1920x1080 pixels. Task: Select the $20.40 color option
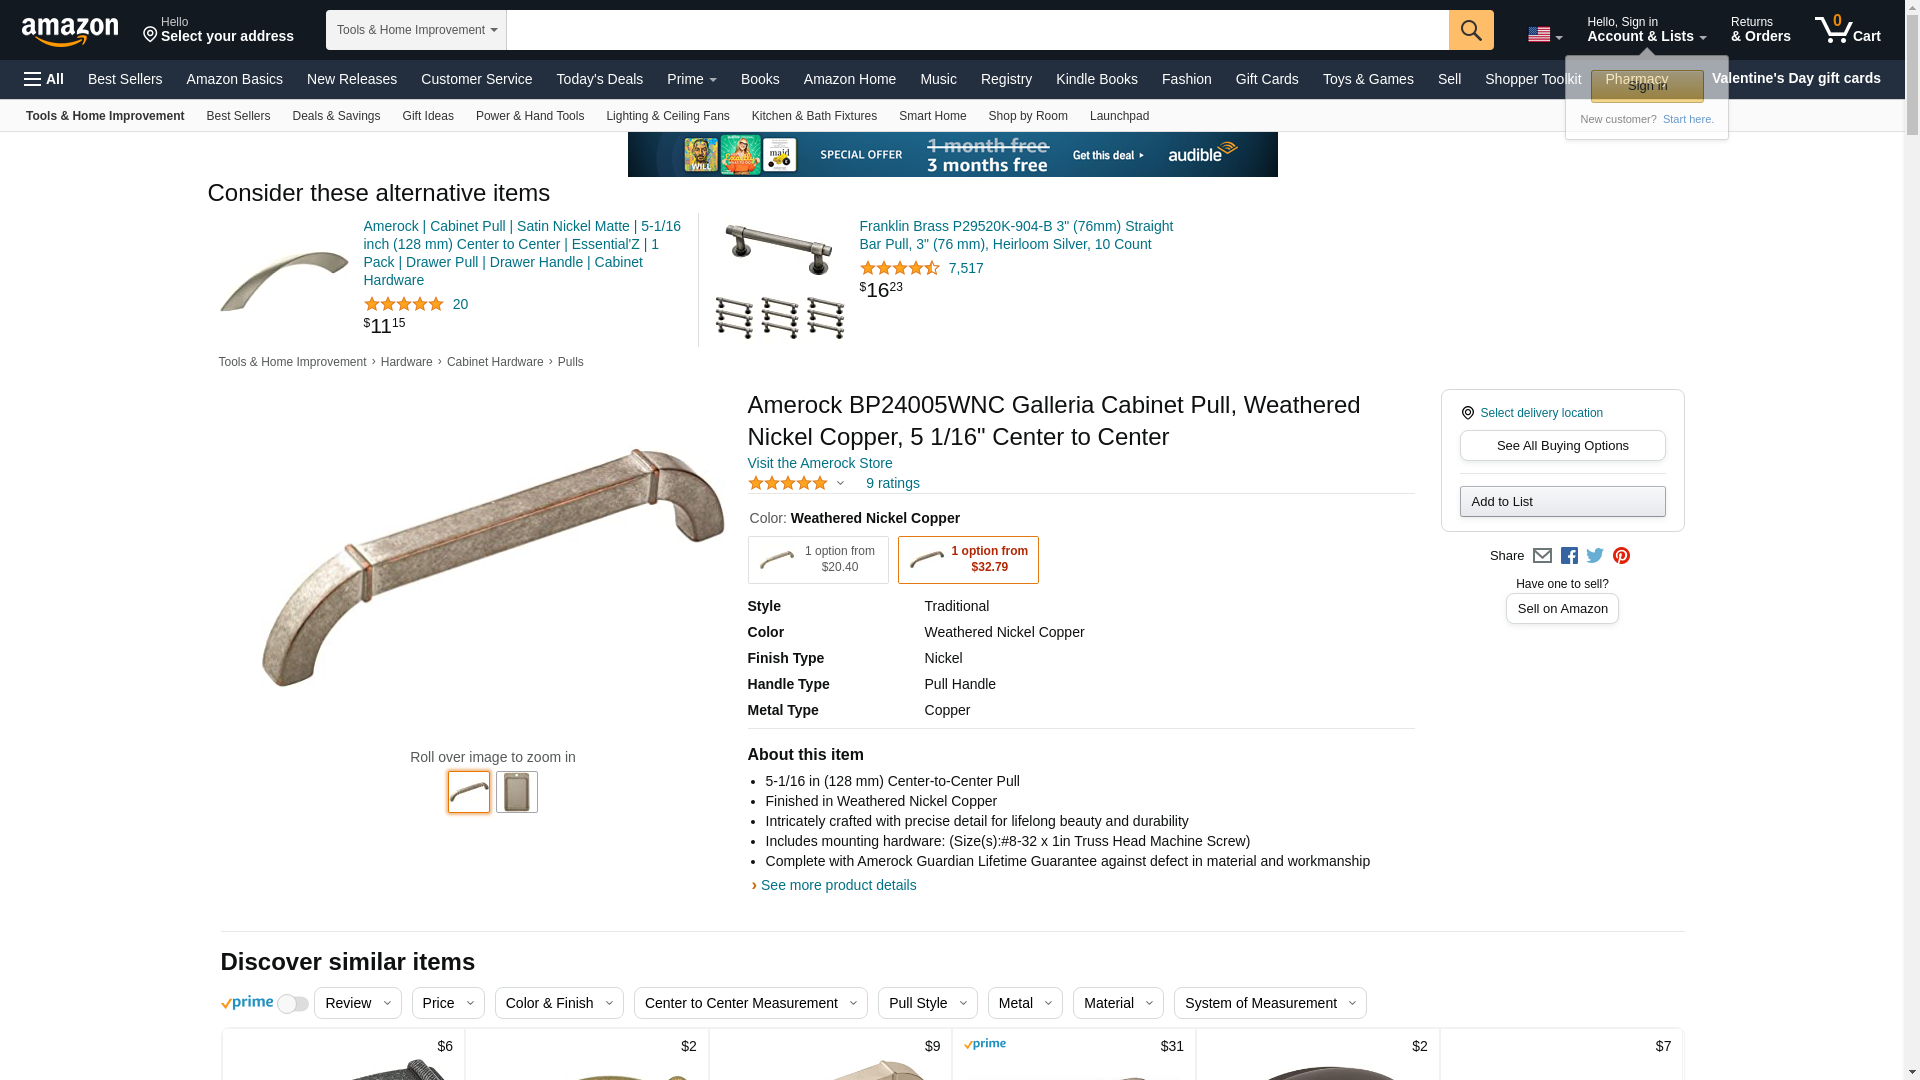818,560
